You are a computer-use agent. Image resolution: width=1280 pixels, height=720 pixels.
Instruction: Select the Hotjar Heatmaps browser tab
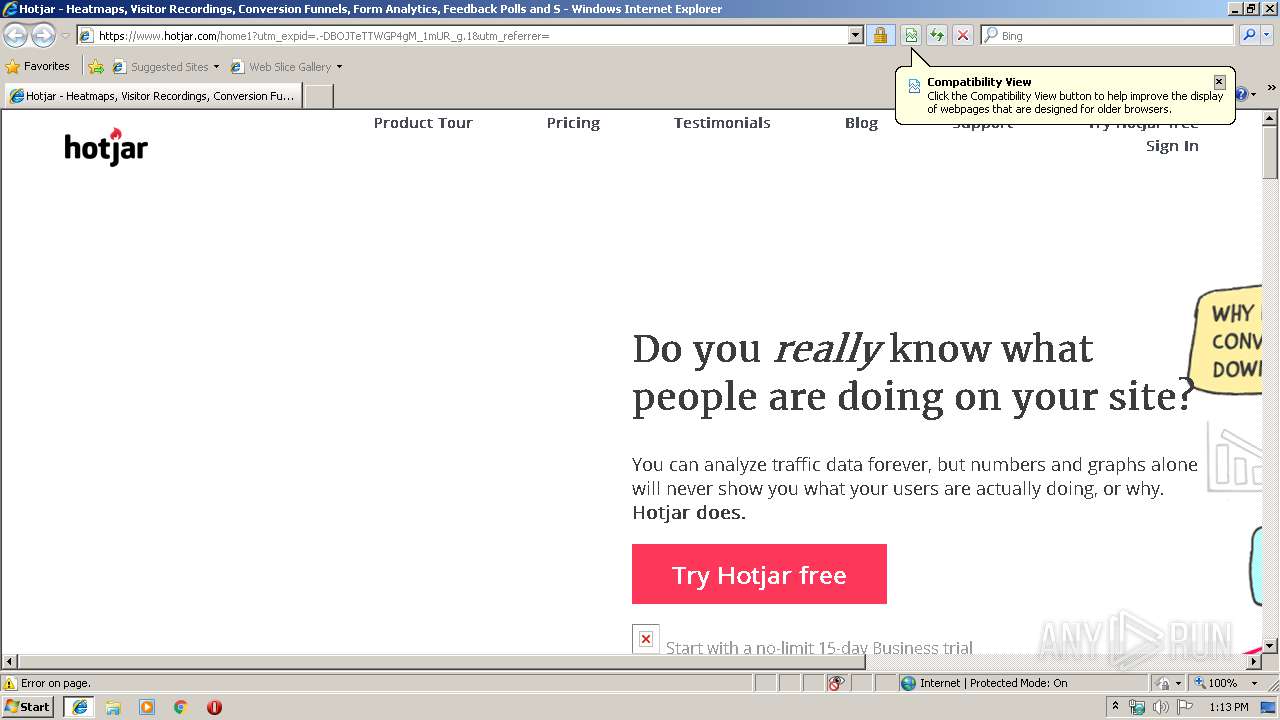[153, 96]
